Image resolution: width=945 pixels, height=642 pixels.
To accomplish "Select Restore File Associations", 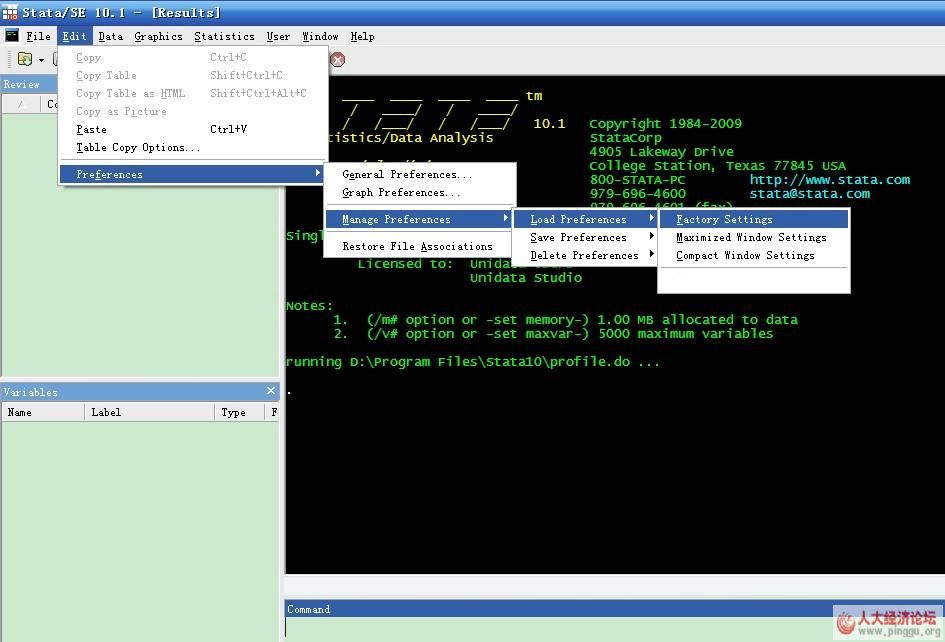I will (417, 247).
